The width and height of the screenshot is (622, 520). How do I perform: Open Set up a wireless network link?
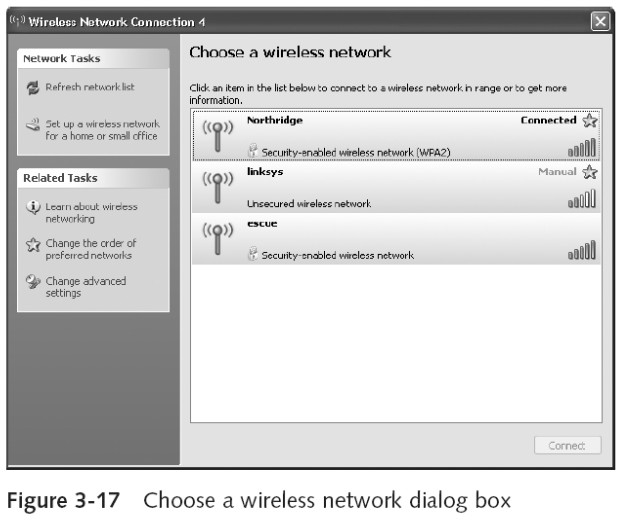click(102, 130)
